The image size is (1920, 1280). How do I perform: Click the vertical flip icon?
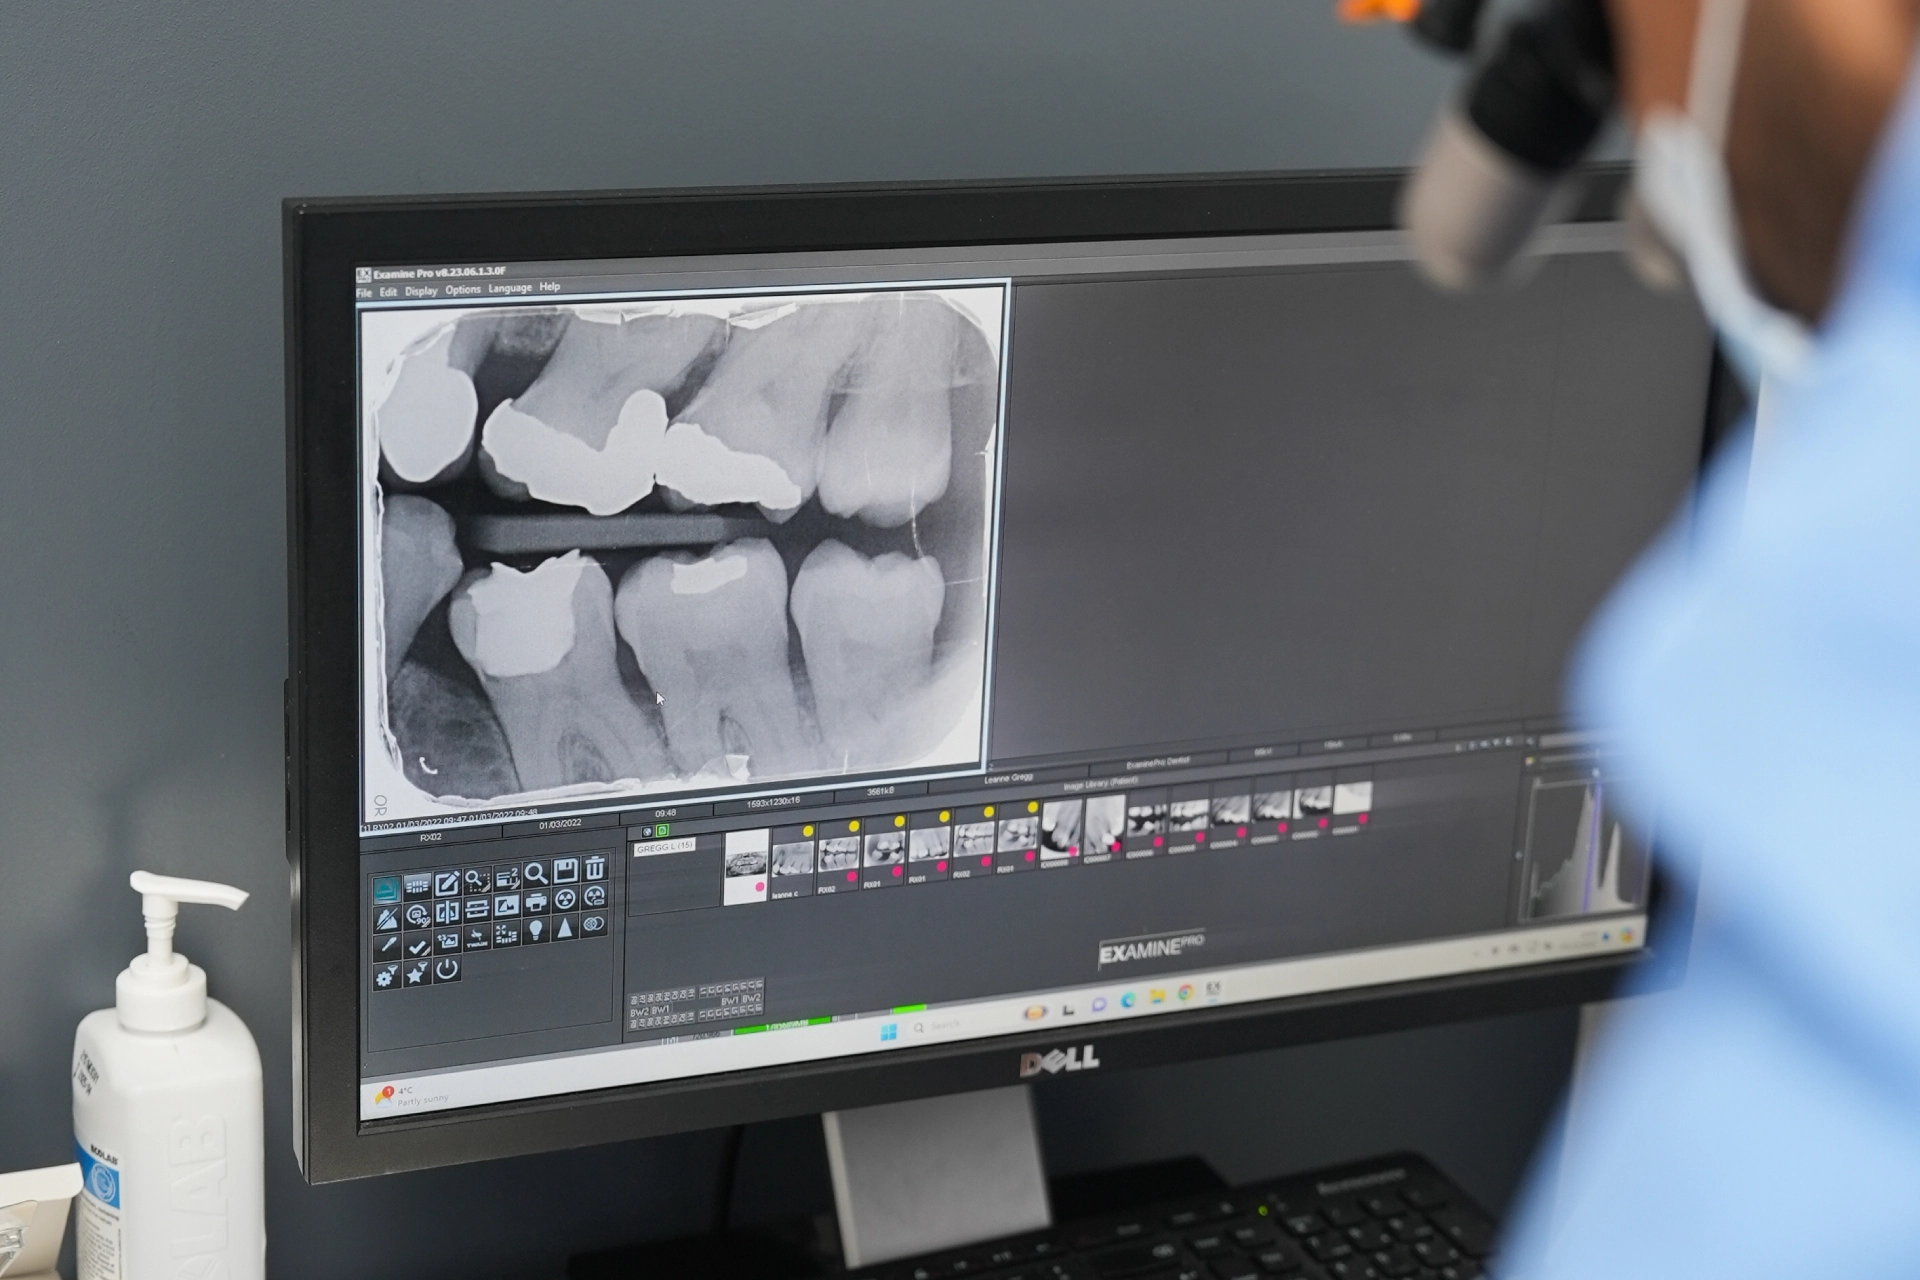click(x=477, y=909)
